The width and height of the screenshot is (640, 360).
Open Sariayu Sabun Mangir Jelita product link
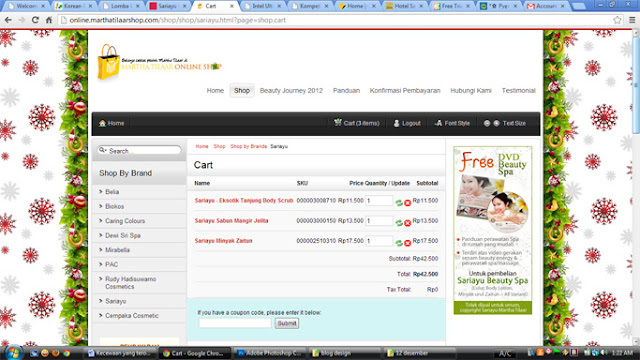pyautogui.click(x=231, y=221)
